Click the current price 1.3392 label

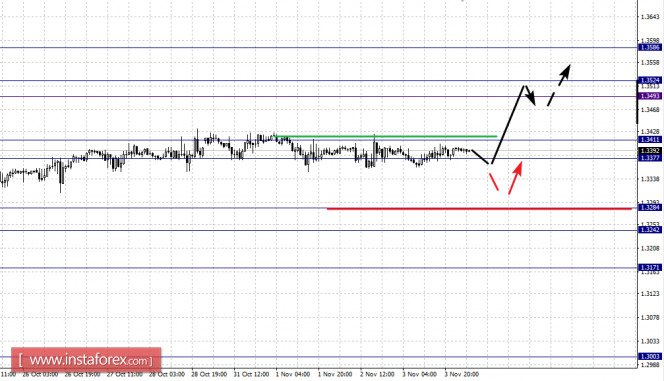coord(650,151)
